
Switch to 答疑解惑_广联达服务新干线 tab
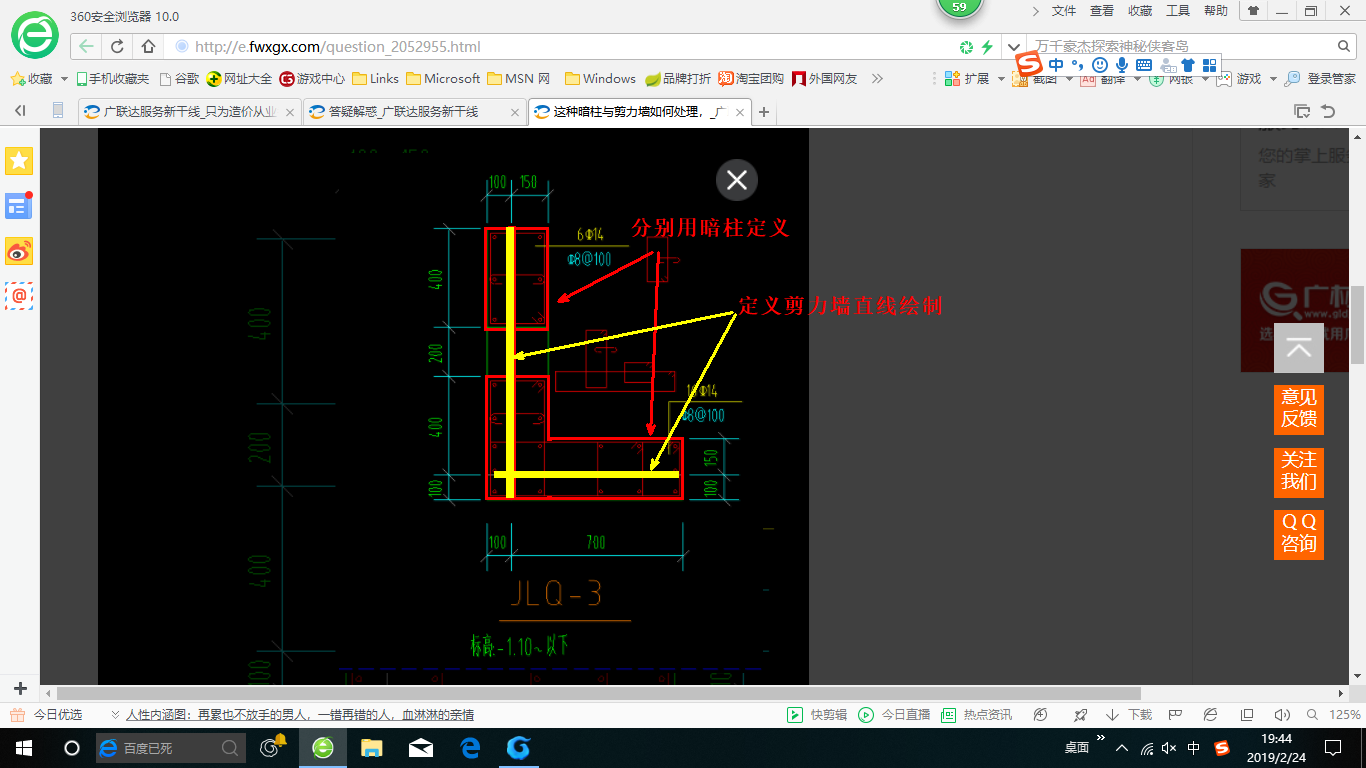click(x=414, y=112)
